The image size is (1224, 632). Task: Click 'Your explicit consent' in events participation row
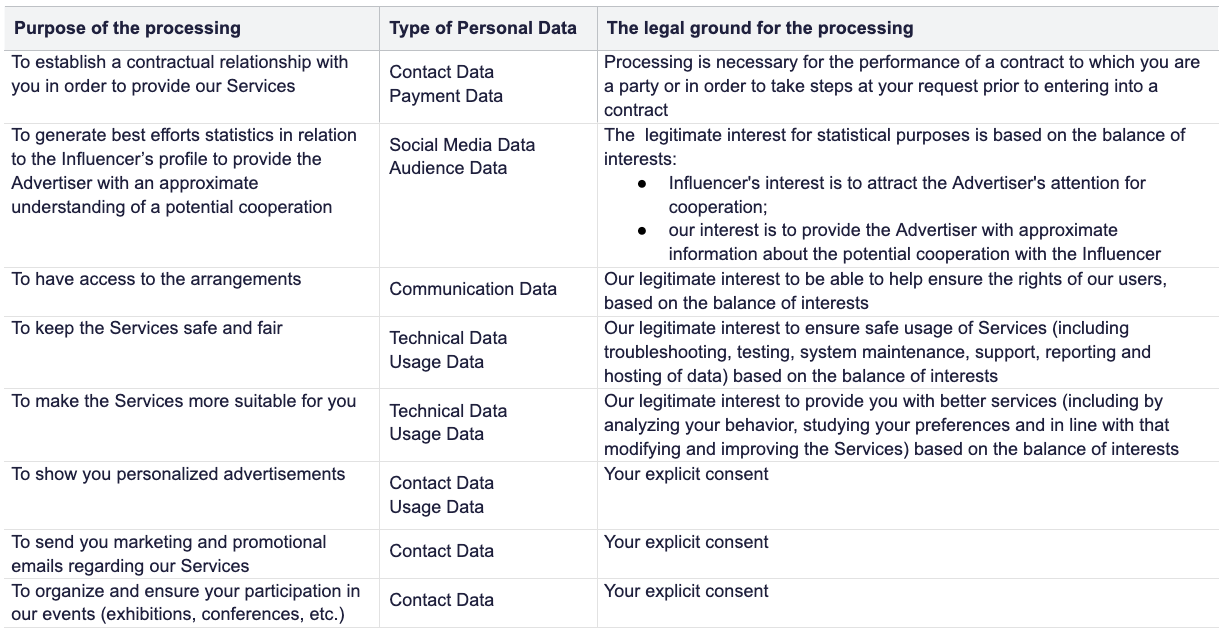tap(686, 591)
